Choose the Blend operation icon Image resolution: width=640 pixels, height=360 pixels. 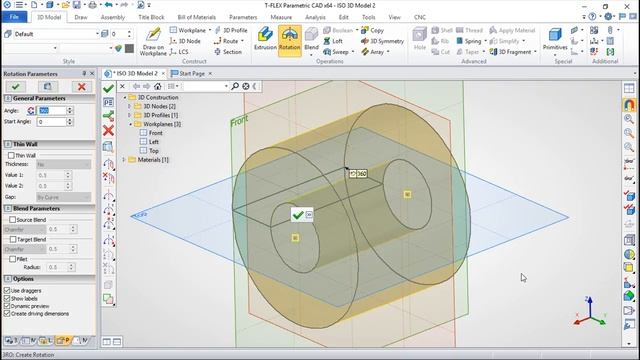coord(311,39)
